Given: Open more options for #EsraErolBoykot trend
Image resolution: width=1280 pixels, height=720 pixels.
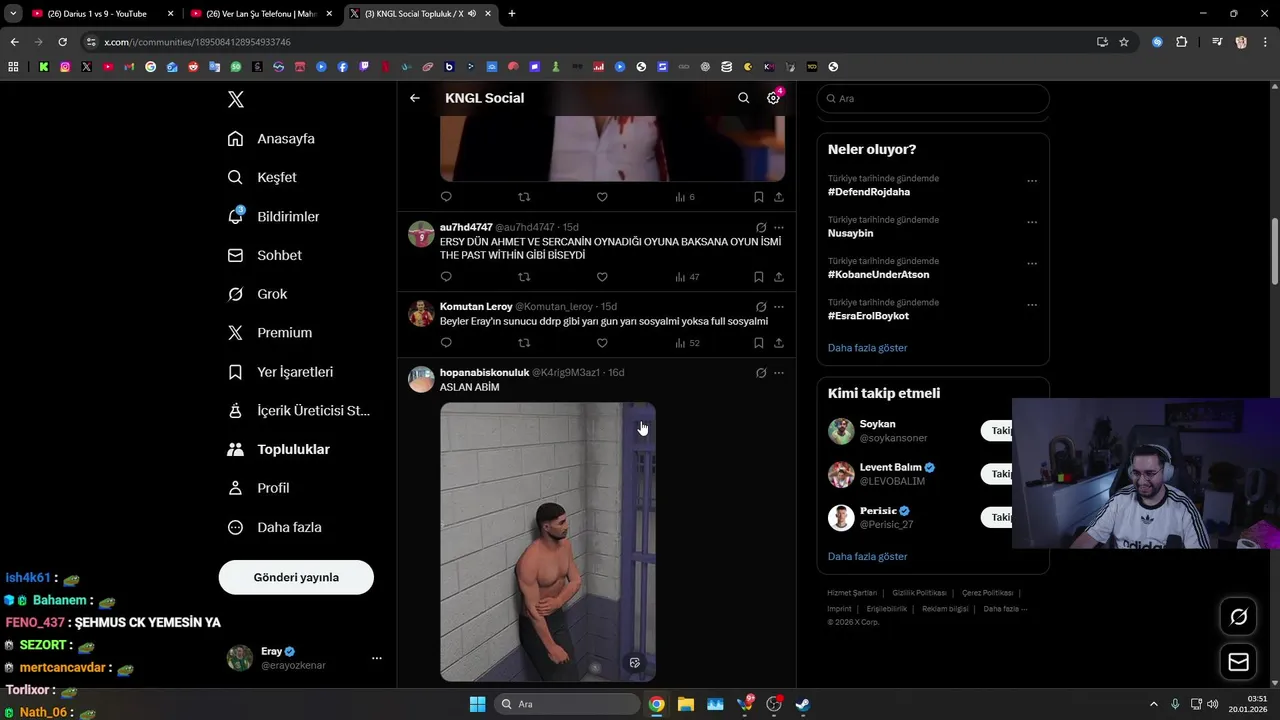Looking at the screenshot, I should (x=1032, y=305).
